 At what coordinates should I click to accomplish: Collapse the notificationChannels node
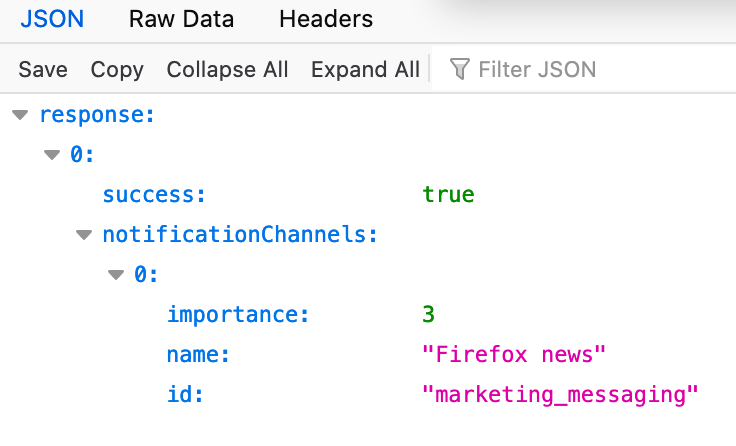(84, 234)
